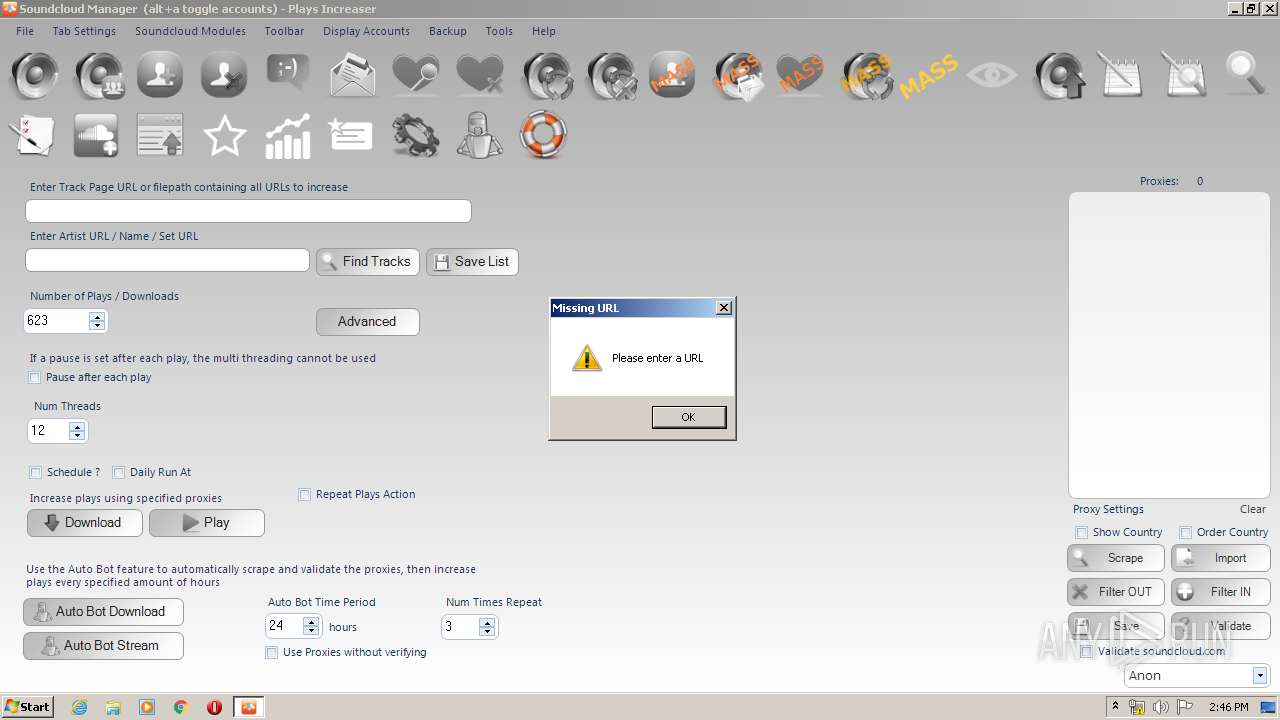Click the MASS speaker with documents icon
1280x720 pixels.
click(739, 76)
